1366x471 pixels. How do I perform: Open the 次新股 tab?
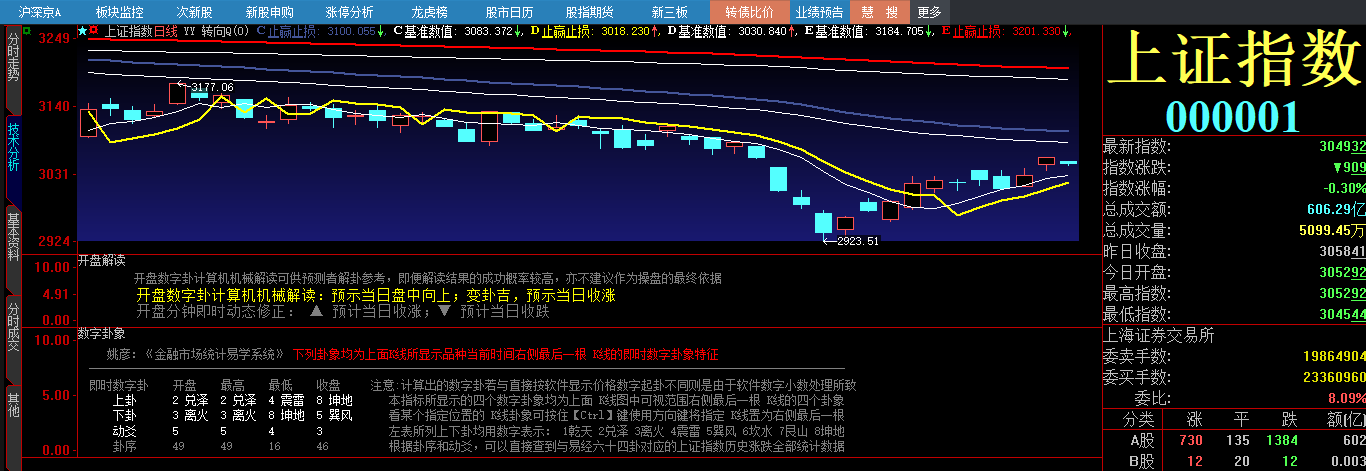[194, 12]
